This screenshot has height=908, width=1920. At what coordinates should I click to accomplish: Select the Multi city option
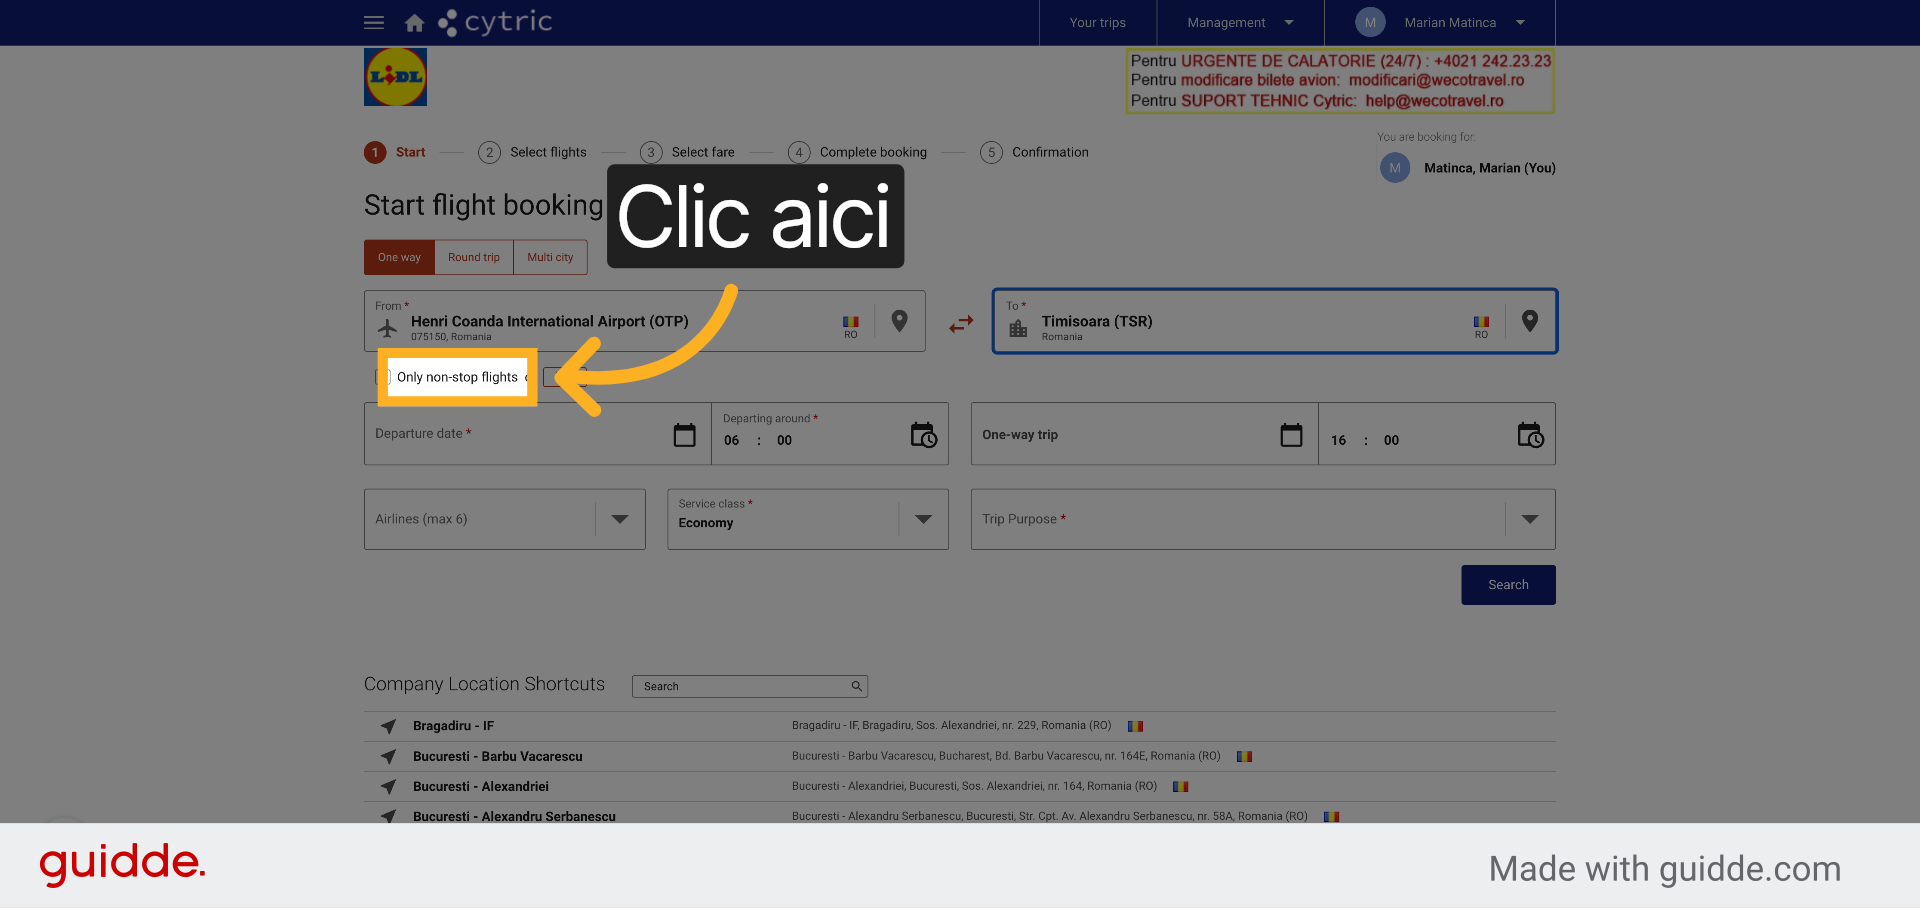(550, 257)
